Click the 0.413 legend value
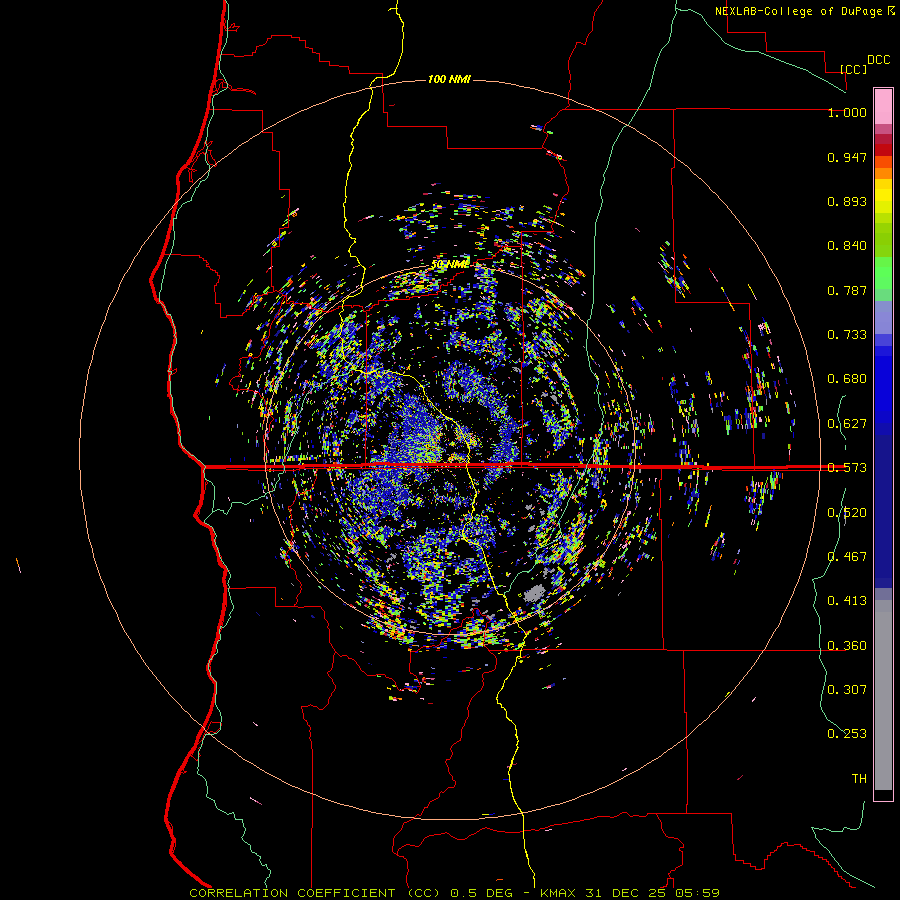 click(847, 601)
